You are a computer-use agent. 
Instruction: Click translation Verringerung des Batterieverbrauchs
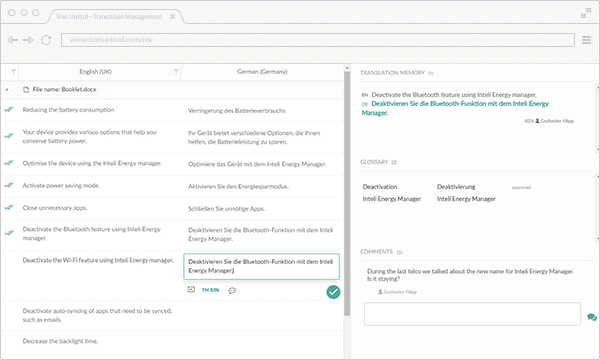[x=236, y=111]
